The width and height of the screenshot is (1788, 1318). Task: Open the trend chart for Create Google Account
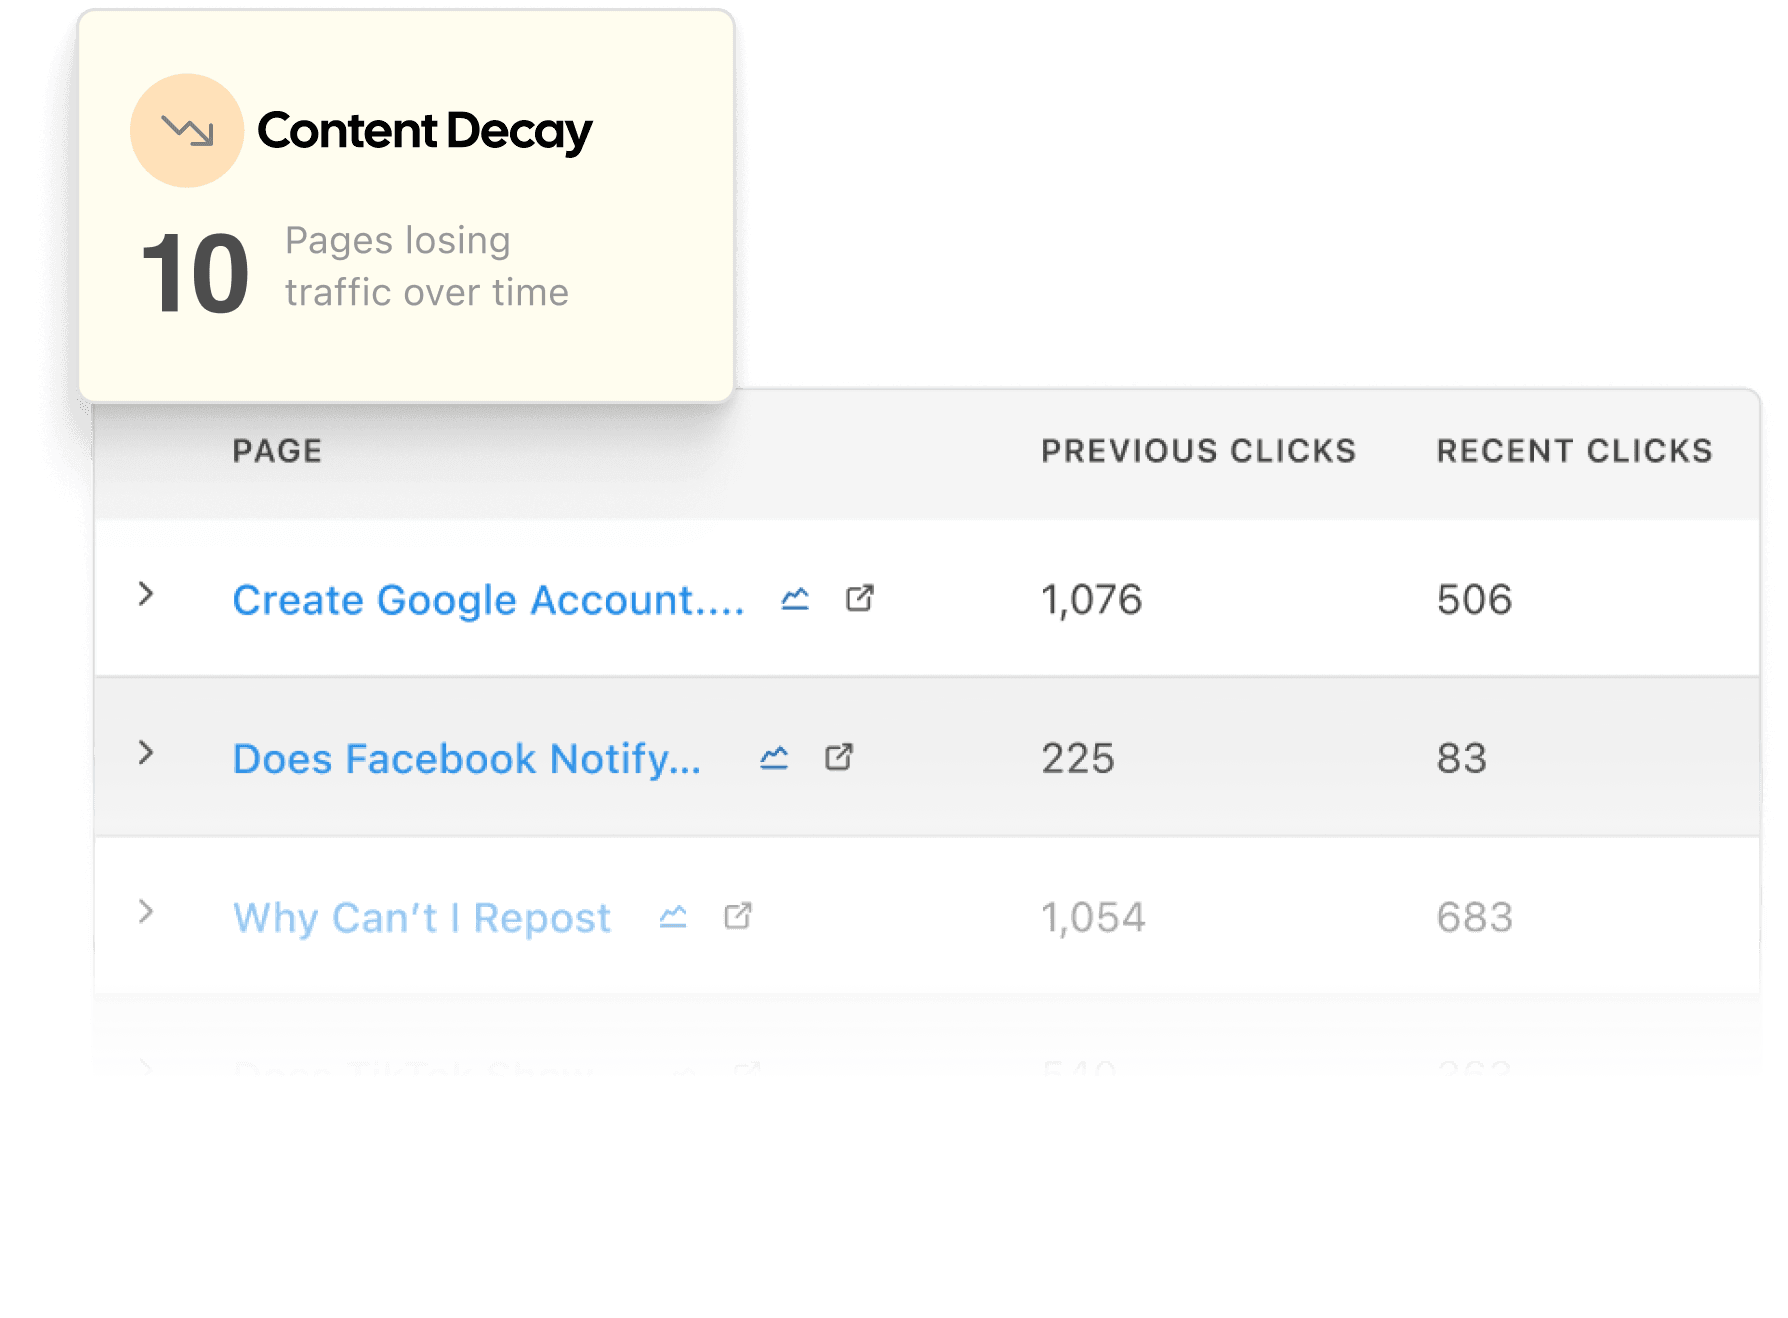point(795,600)
